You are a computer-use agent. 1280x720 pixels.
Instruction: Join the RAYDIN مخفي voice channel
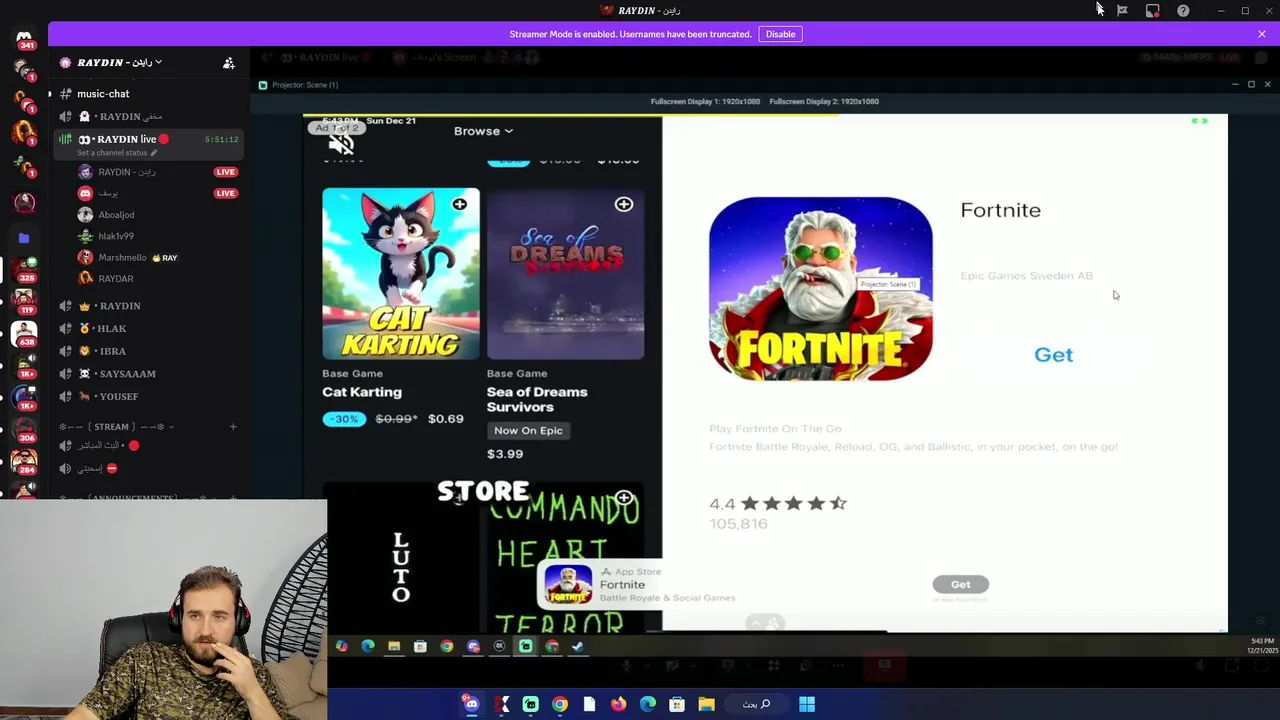pyautogui.click(x=130, y=116)
